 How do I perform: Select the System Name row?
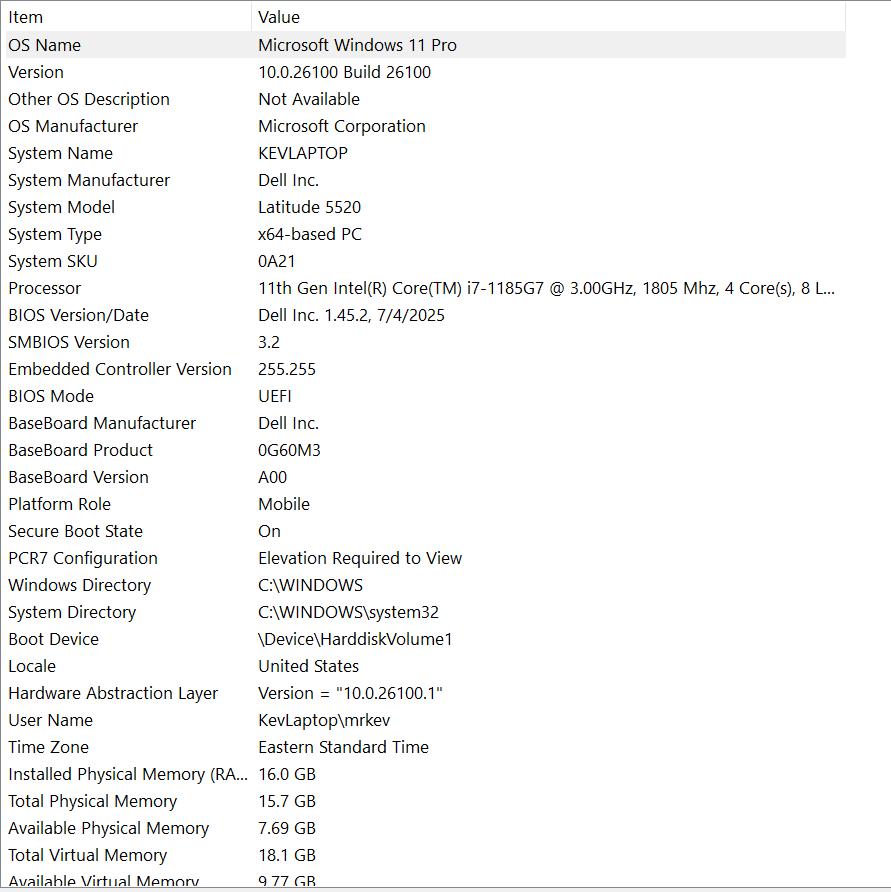click(x=60, y=153)
